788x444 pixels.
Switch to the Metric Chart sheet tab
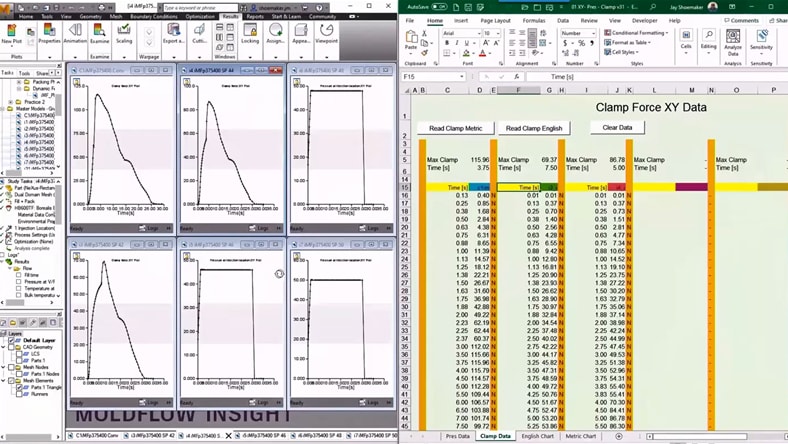coord(580,436)
